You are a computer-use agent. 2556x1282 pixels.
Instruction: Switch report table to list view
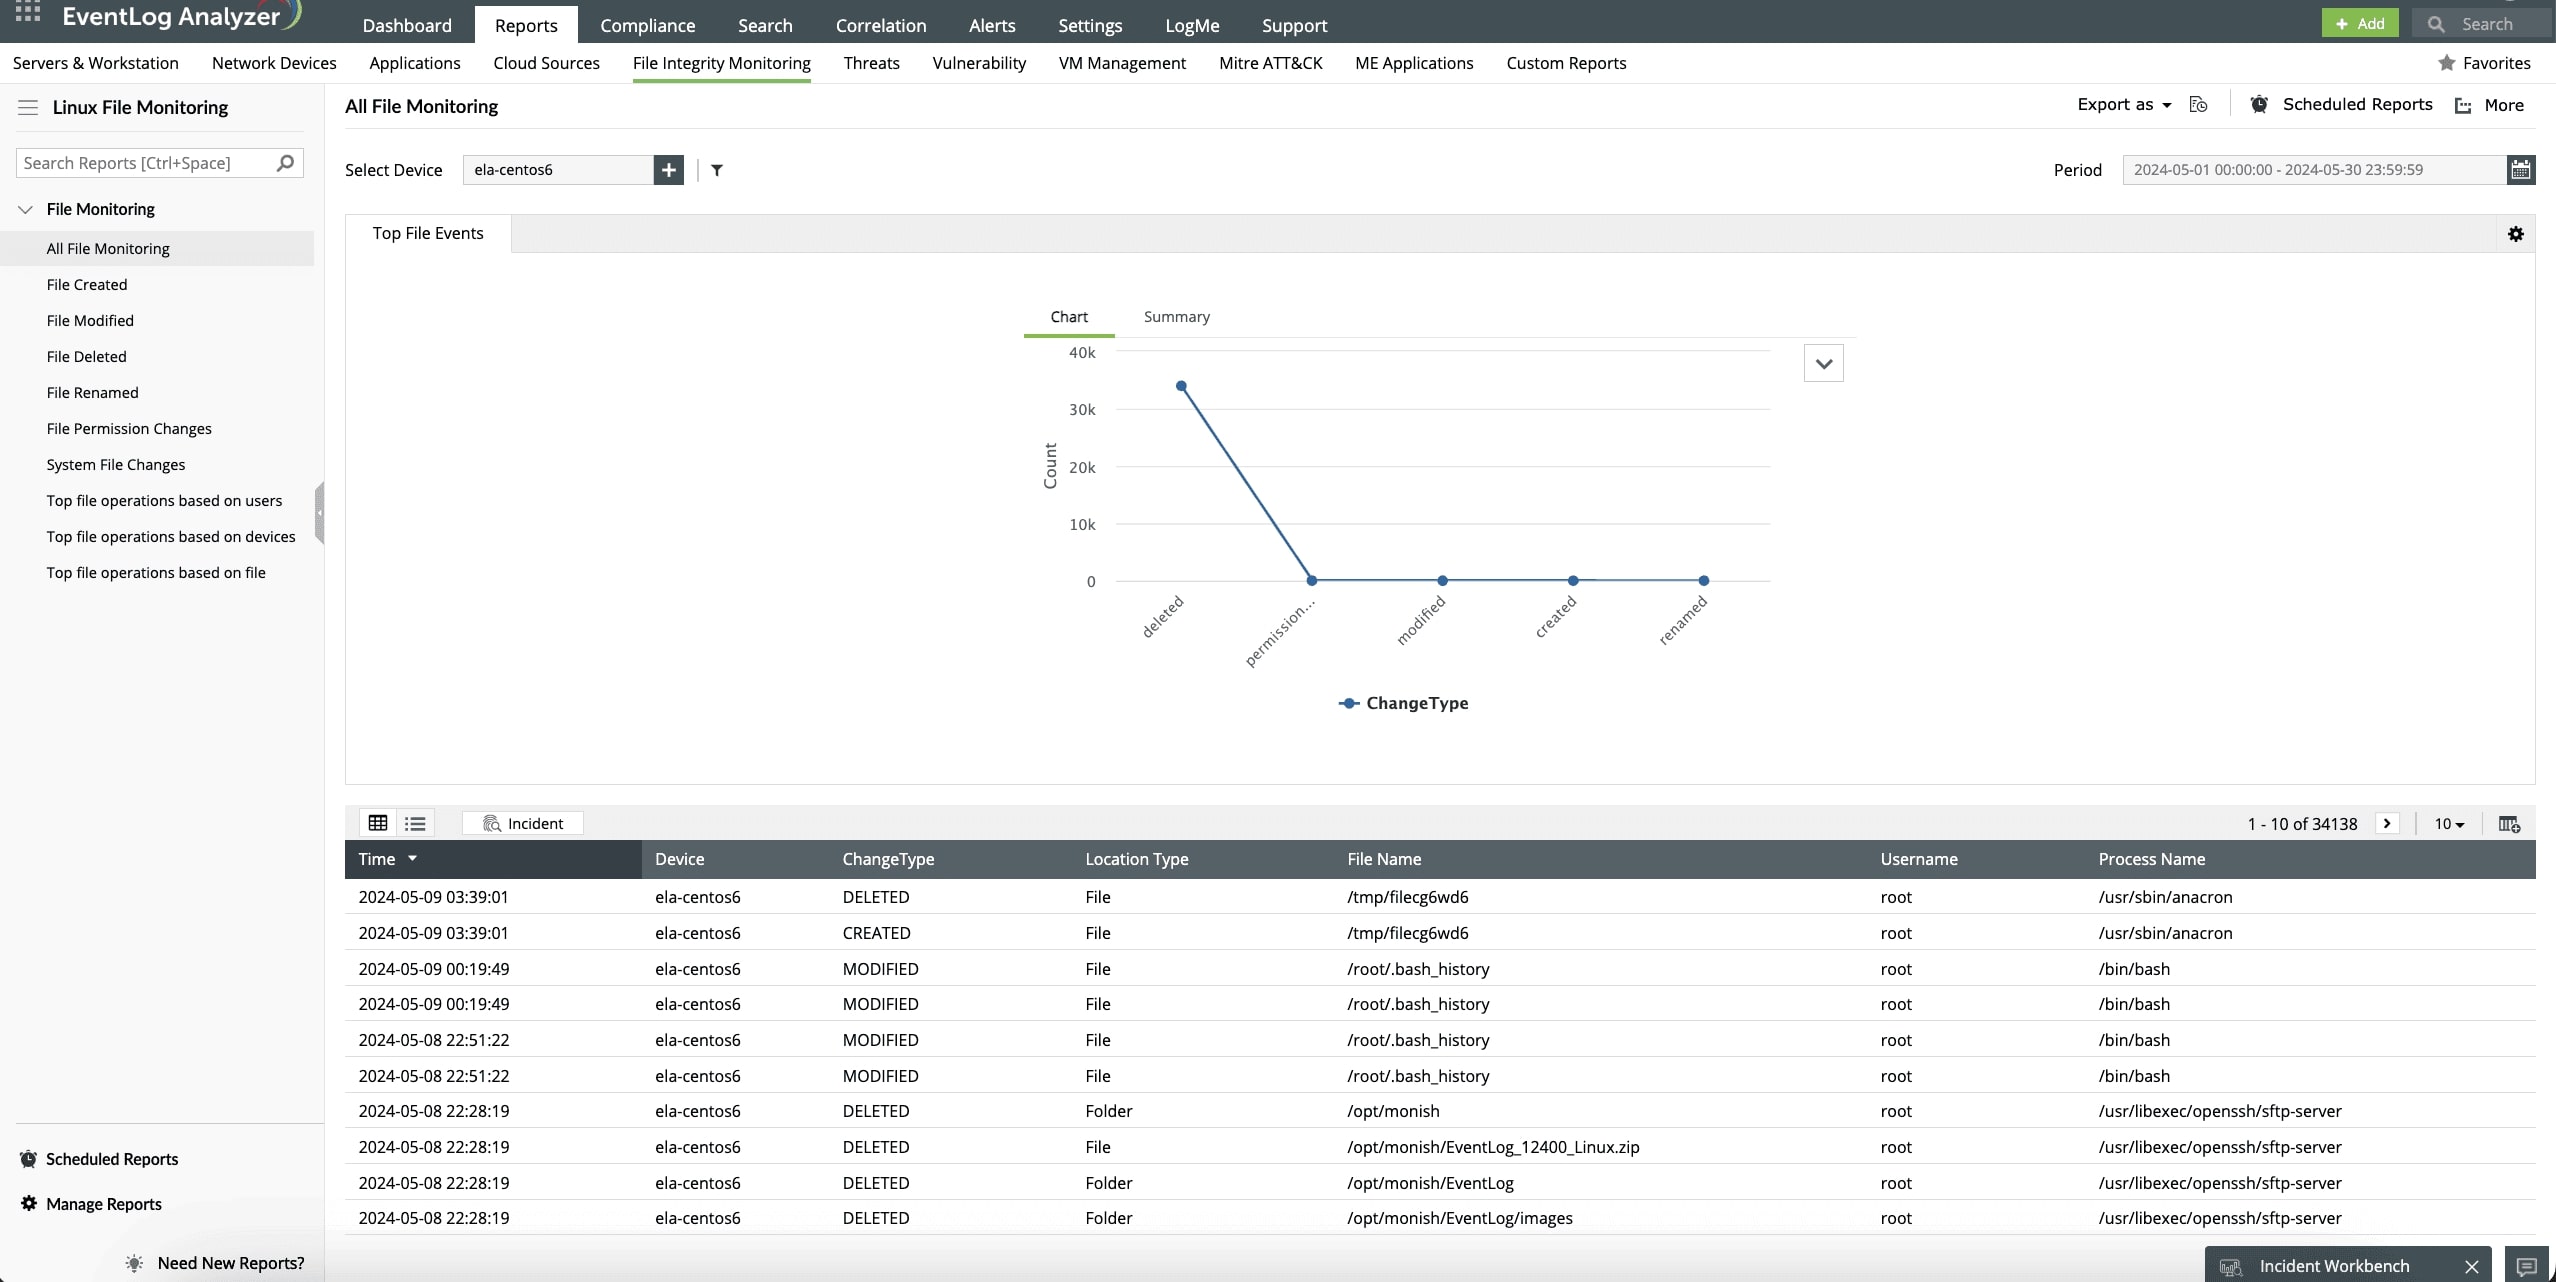click(415, 821)
